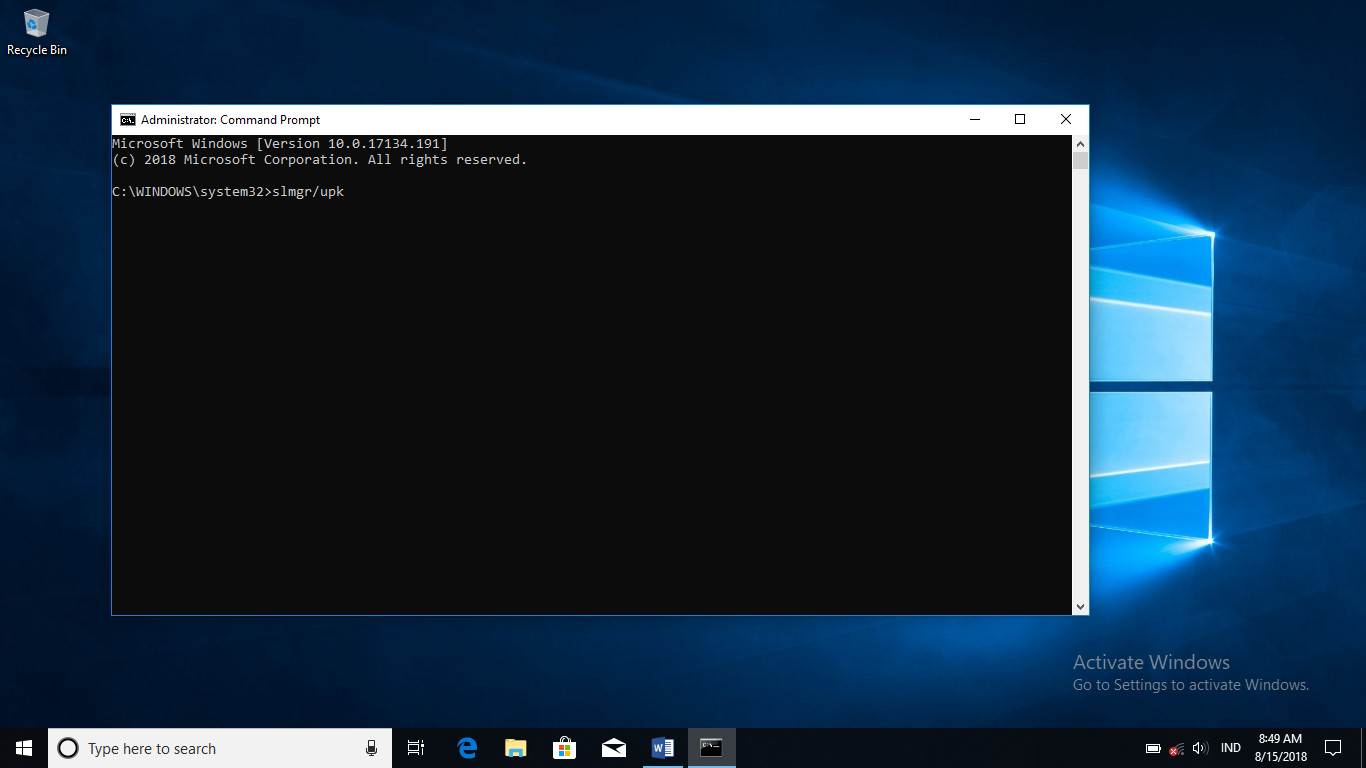Open the Action Center notifications icon

(x=1333, y=748)
